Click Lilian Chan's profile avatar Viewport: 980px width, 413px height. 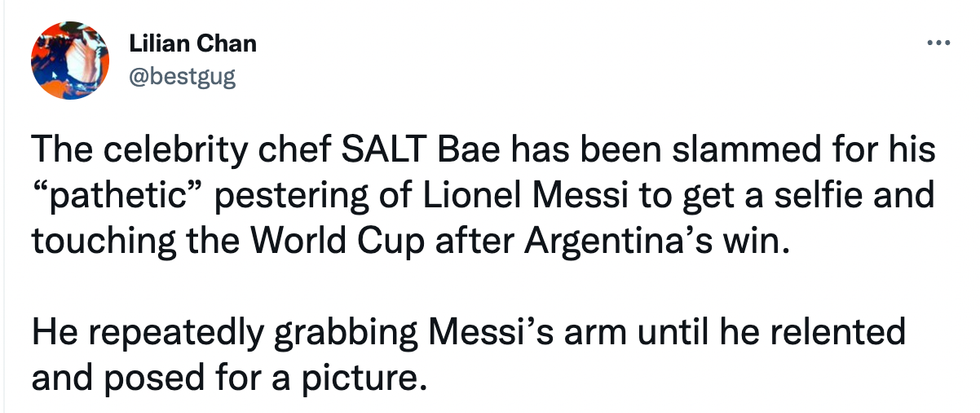coord(71,60)
